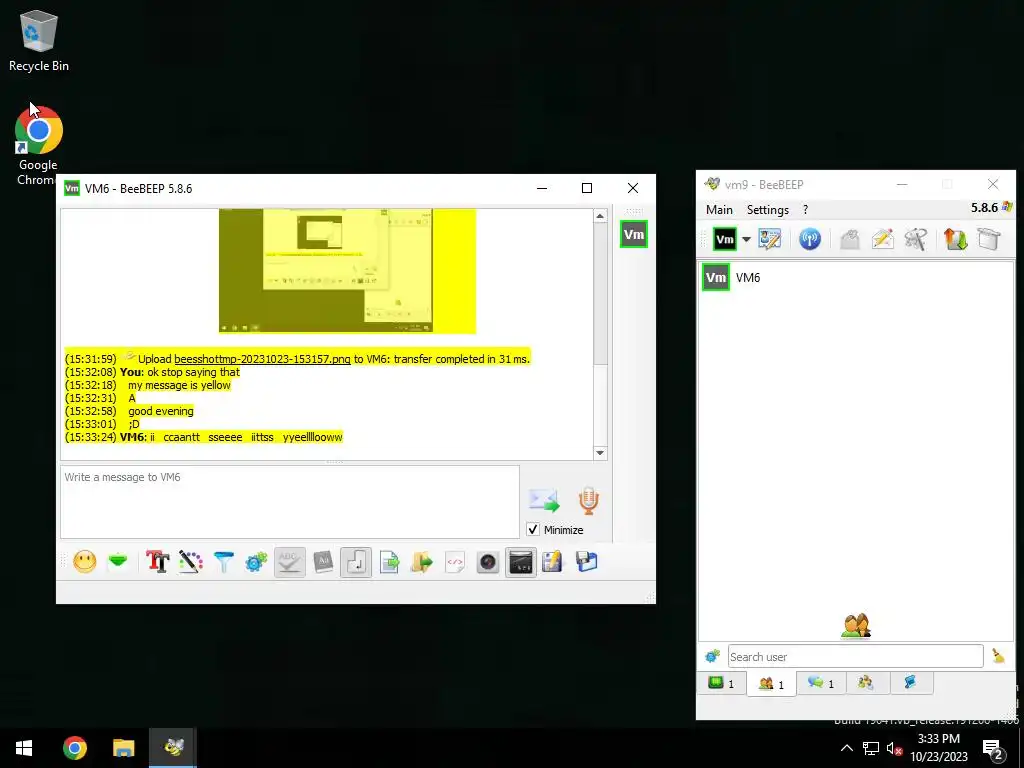This screenshot has width=1024, height=768.
Task: Open the beesshottmp-20231023-153157.png link
Action: [263, 359]
